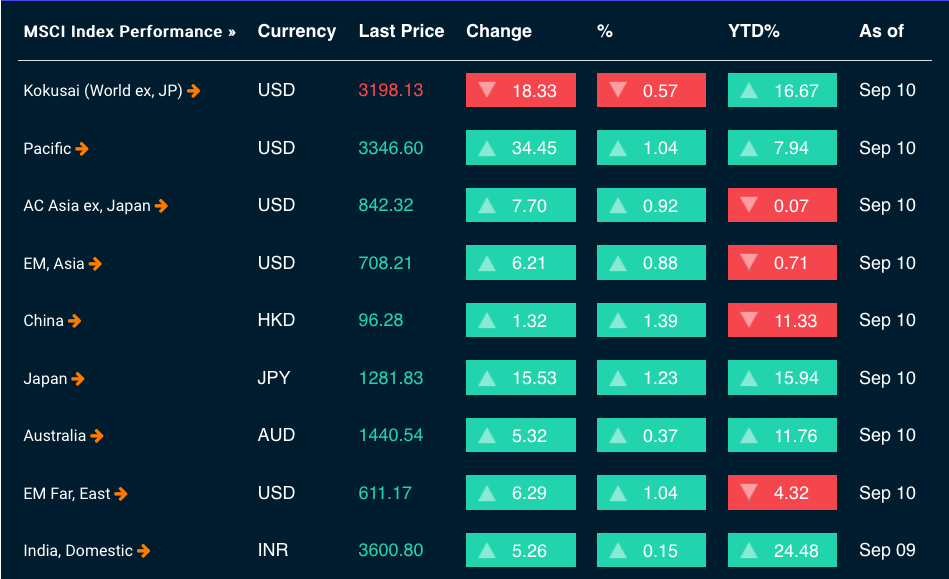Image resolution: width=949 pixels, height=579 pixels.
Task: Click the Last Price column header
Action: 401,31
